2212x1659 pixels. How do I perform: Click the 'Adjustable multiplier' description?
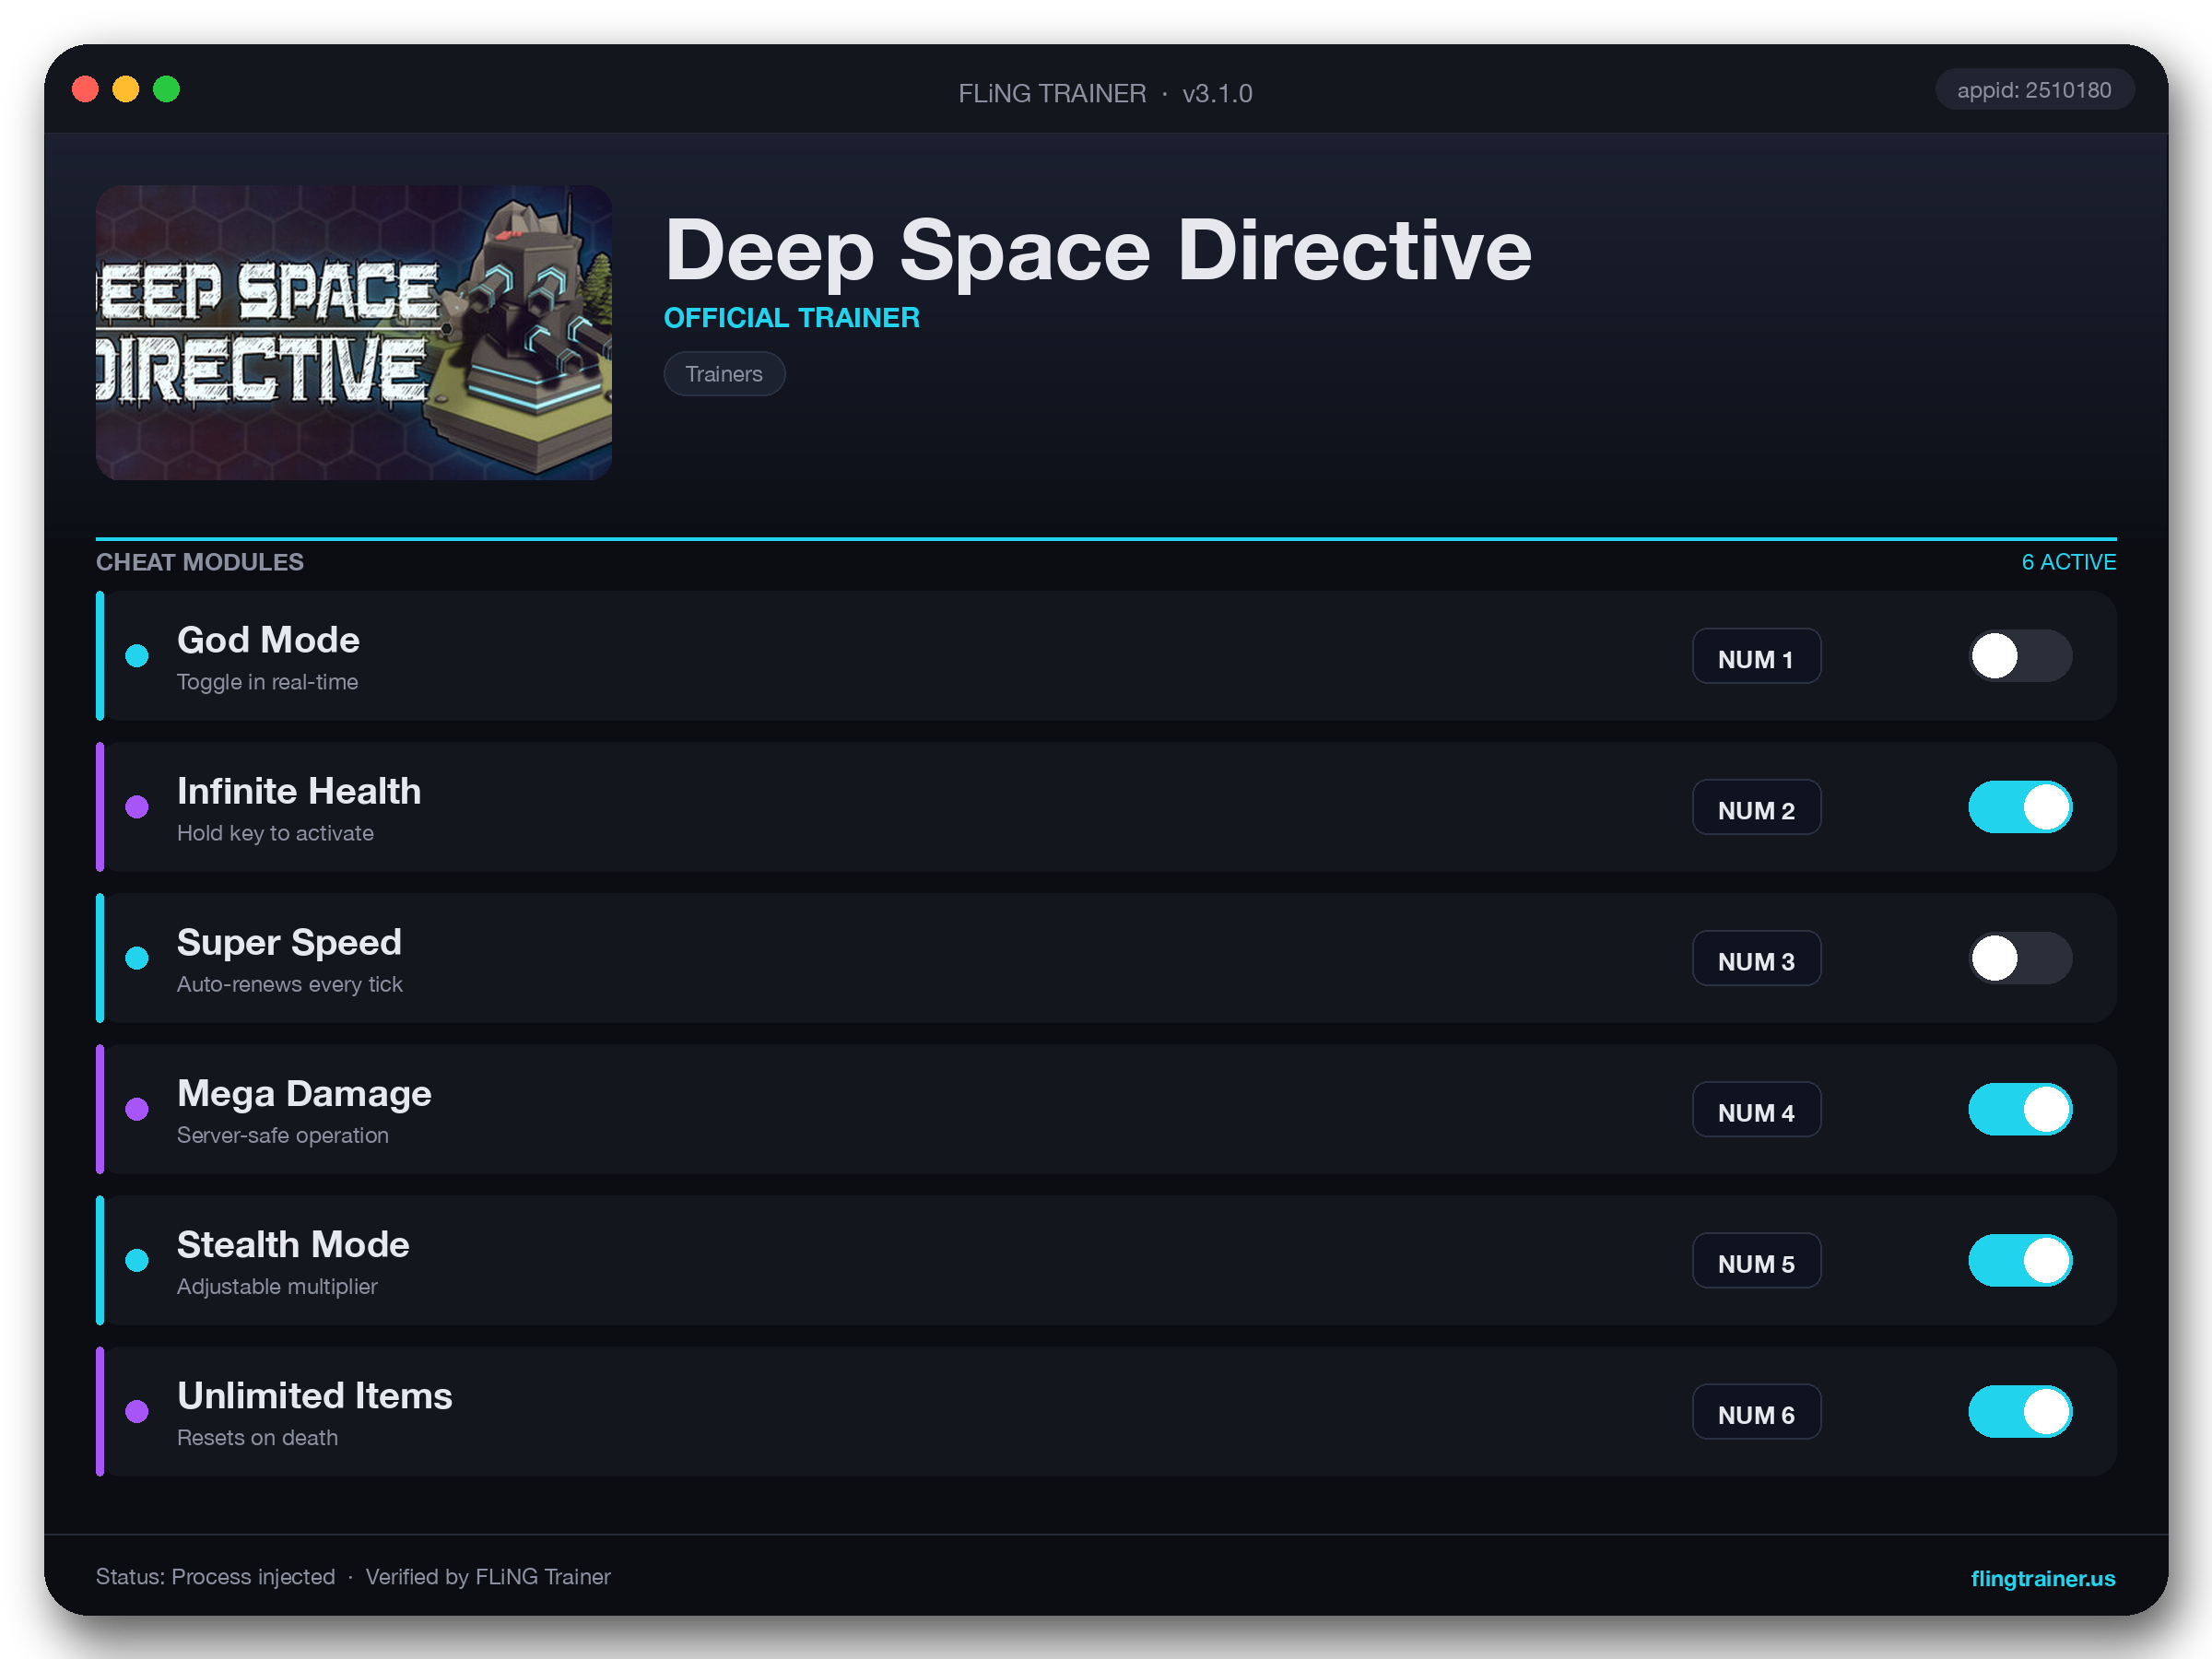click(277, 1286)
